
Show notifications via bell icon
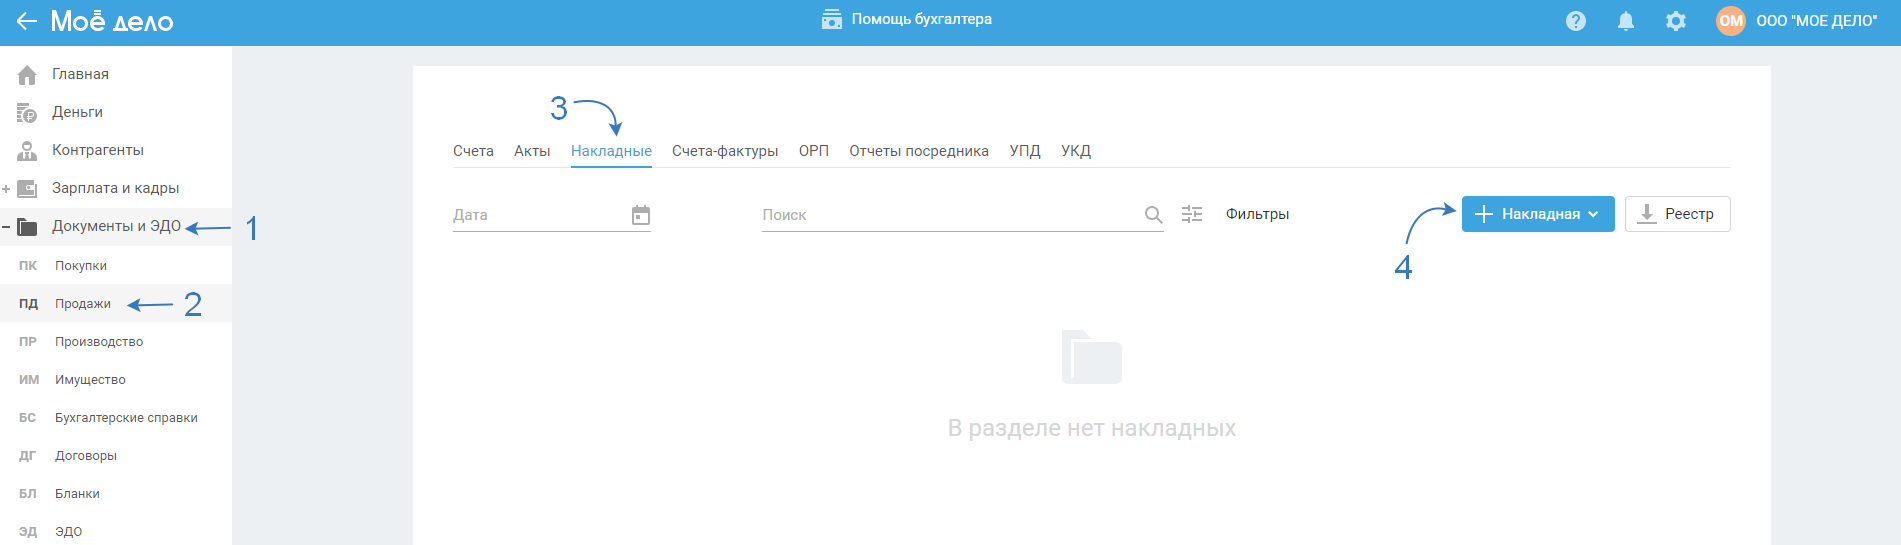1626,21
